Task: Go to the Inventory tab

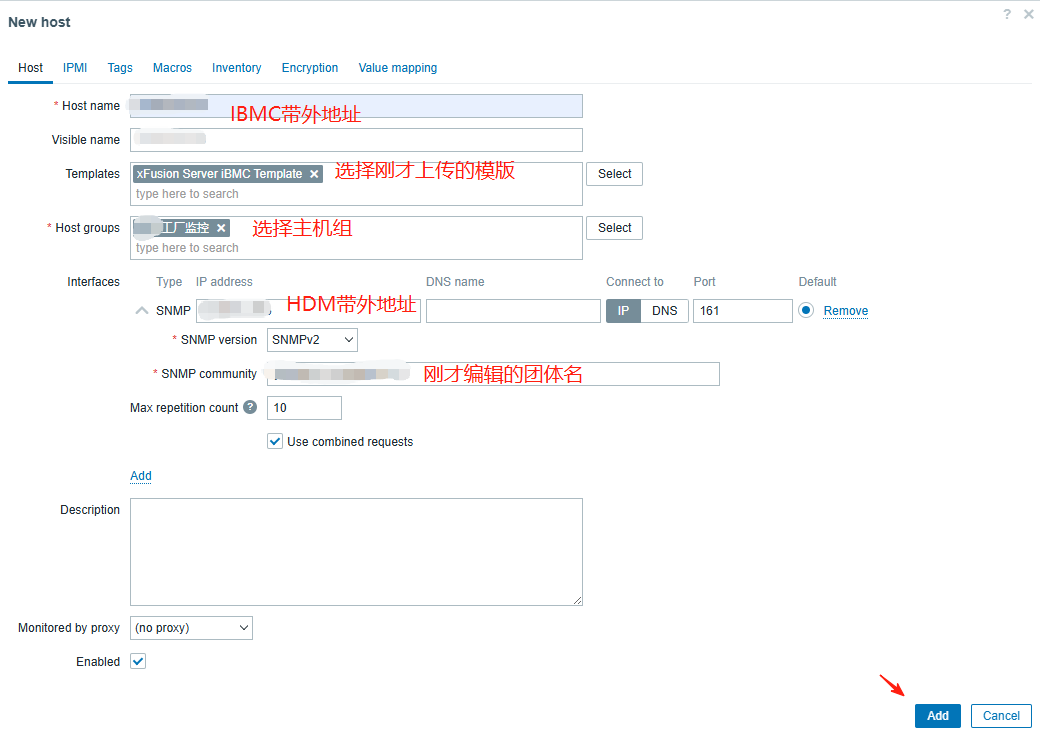Action: 236,68
